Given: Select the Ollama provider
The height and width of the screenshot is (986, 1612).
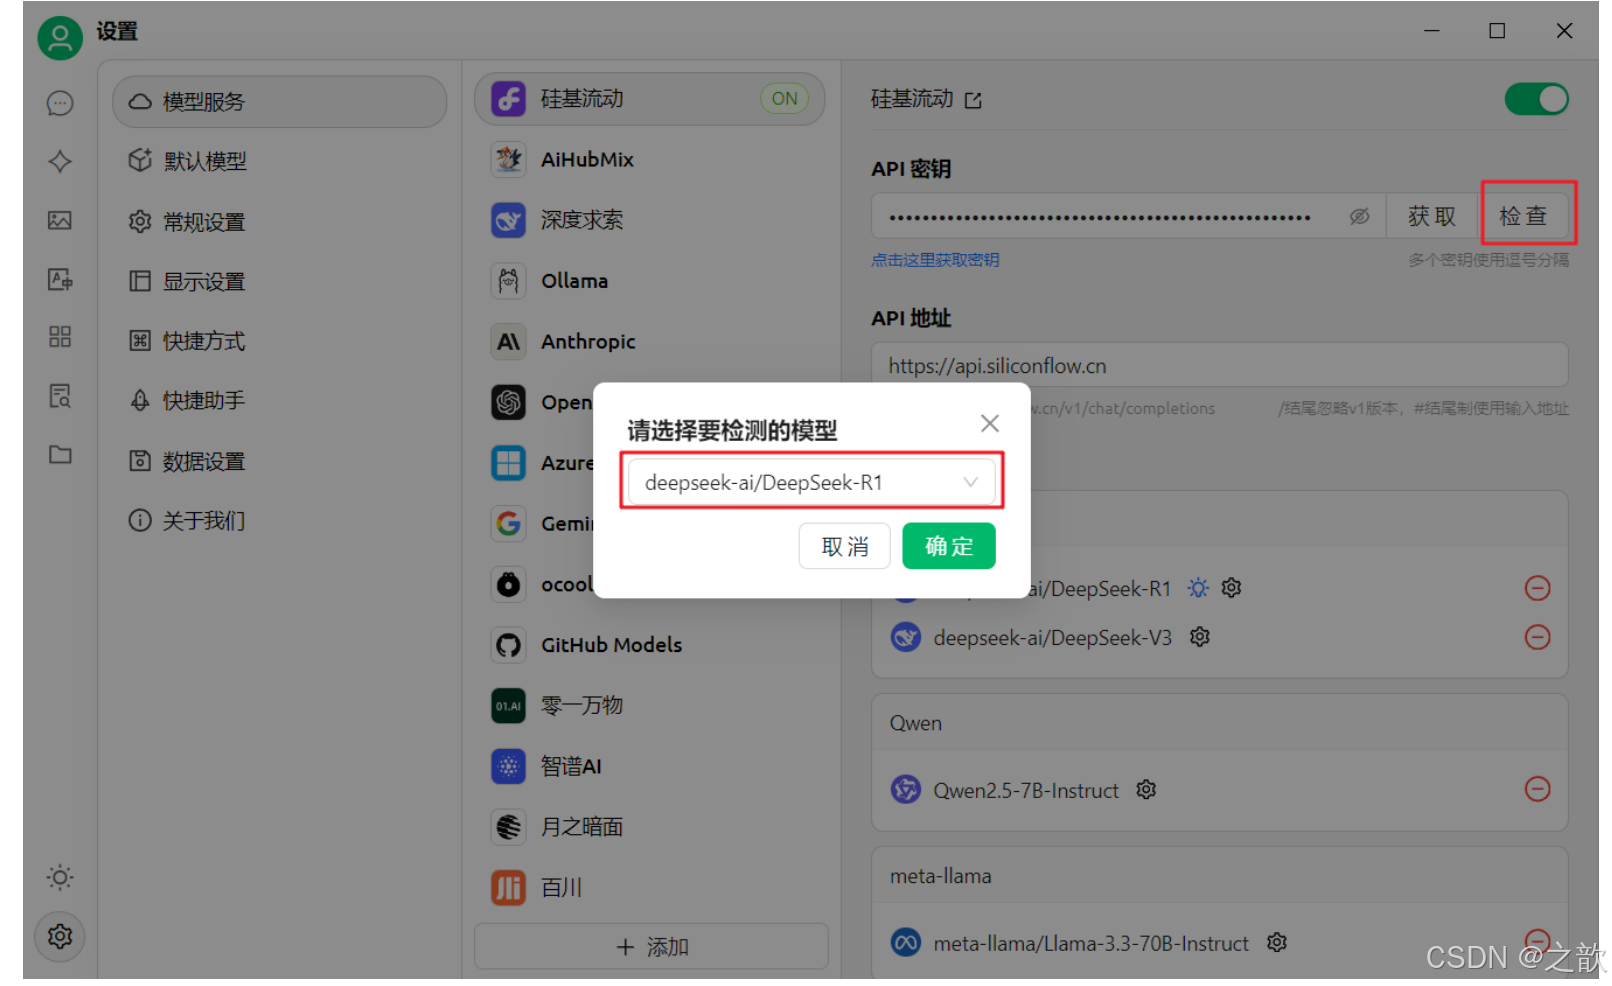Looking at the screenshot, I should 650,281.
